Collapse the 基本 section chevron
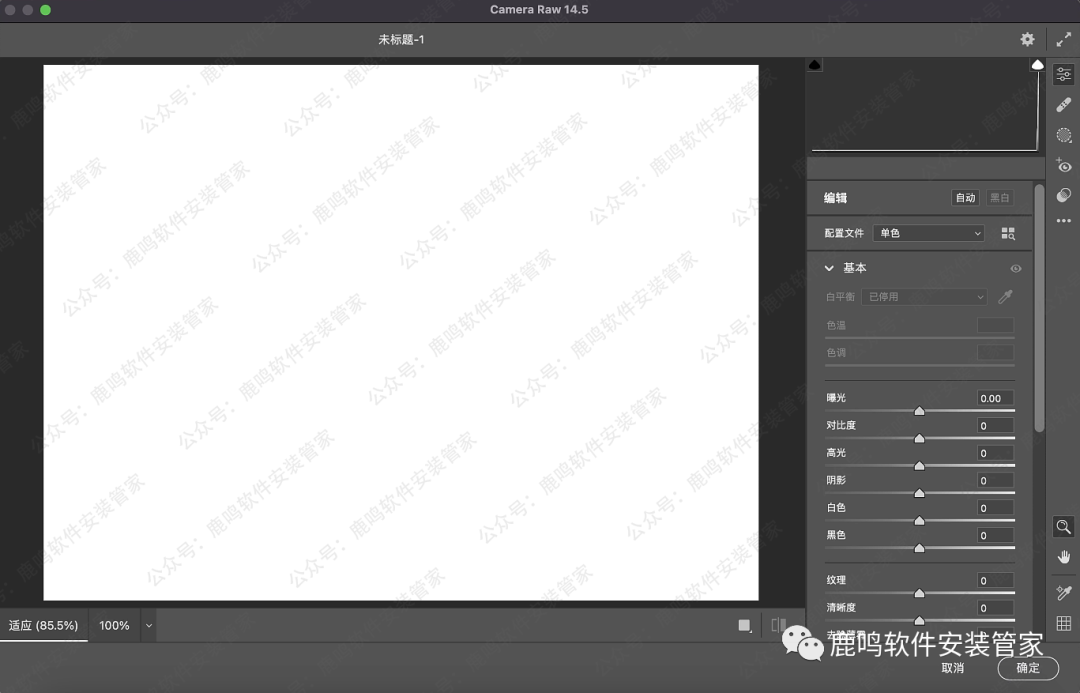 pyautogui.click(x=829, y=268)
